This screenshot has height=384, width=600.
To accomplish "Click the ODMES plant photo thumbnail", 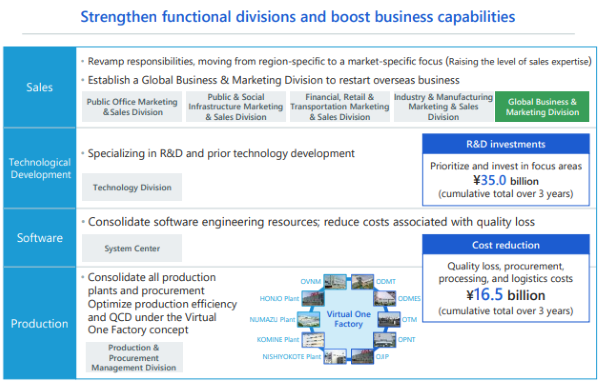I will [x=385, y=298].
